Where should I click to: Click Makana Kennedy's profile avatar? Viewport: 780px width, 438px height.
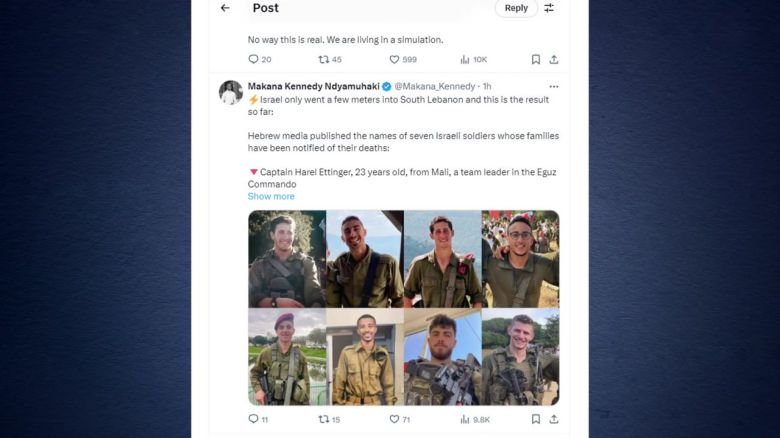[231, 93]
